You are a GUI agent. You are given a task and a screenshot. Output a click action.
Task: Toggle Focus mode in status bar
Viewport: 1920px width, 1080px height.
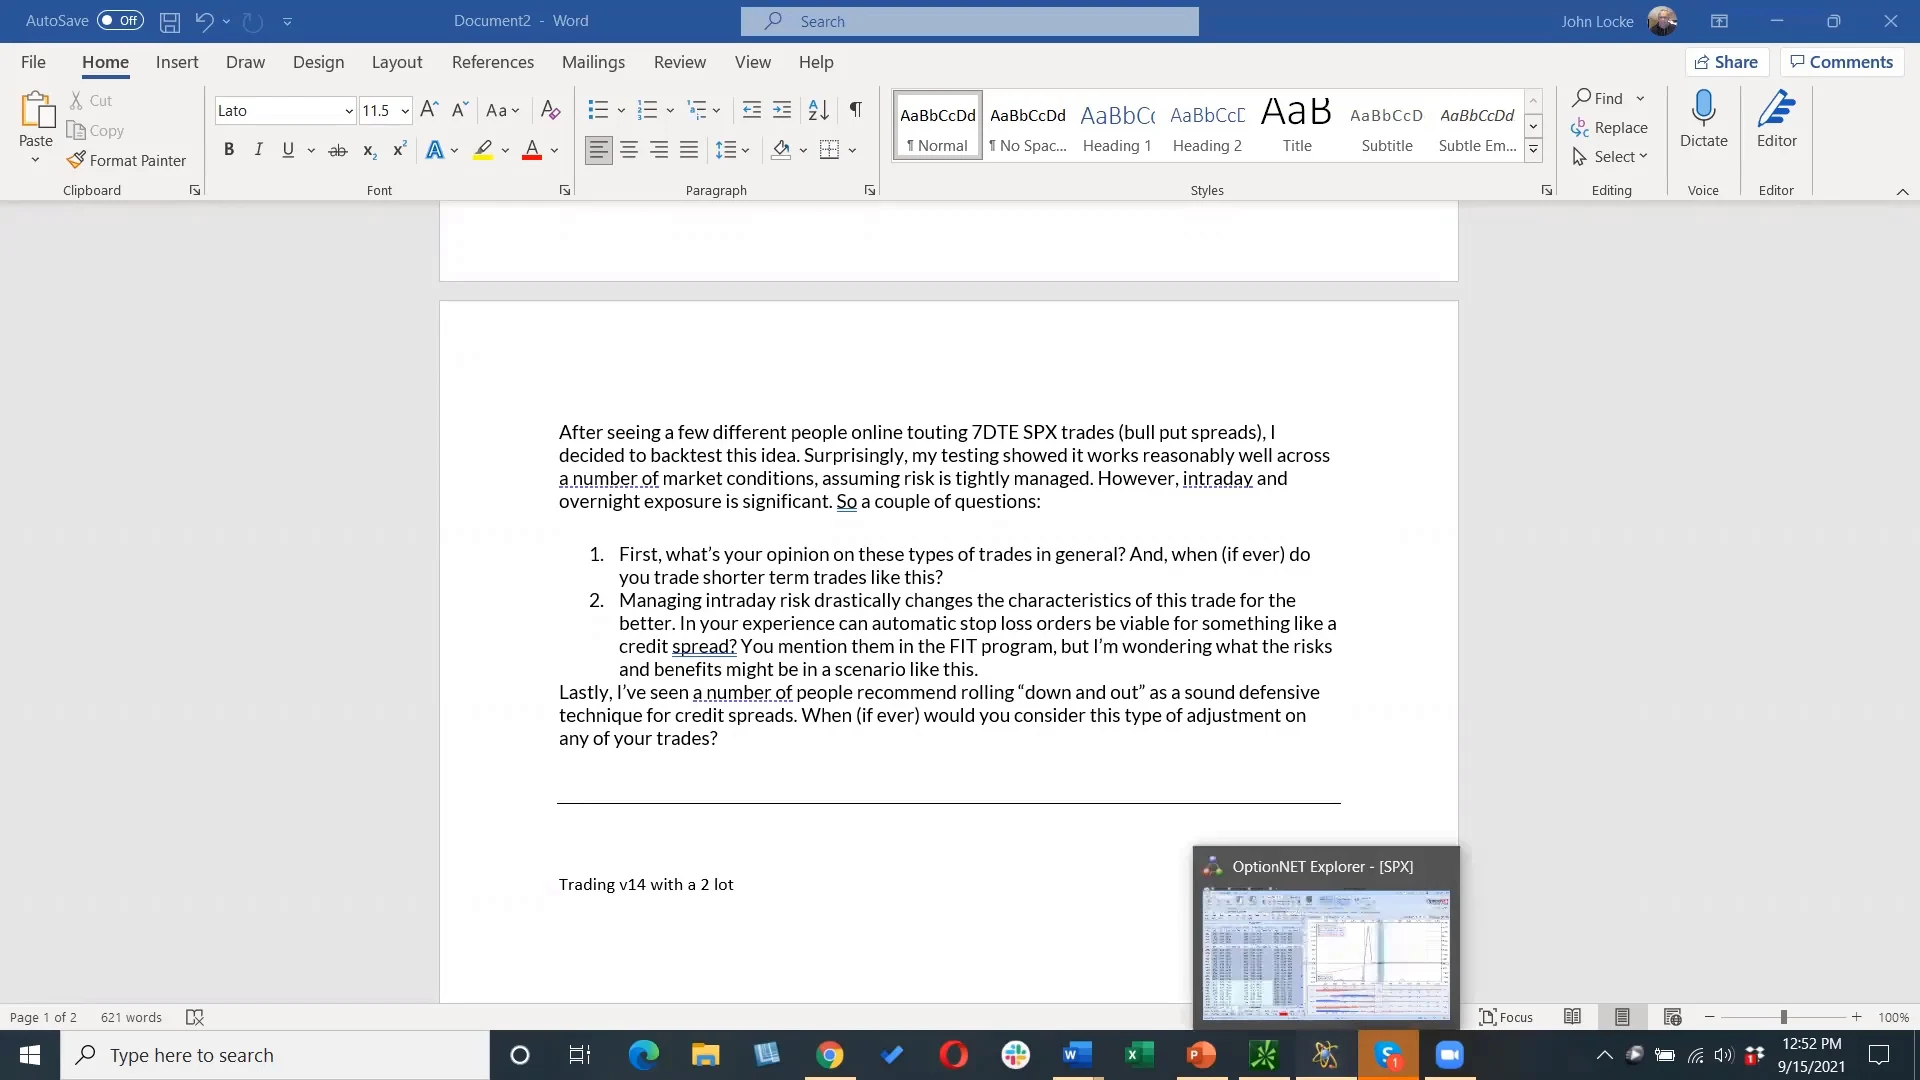[x=1506, y=1017]
